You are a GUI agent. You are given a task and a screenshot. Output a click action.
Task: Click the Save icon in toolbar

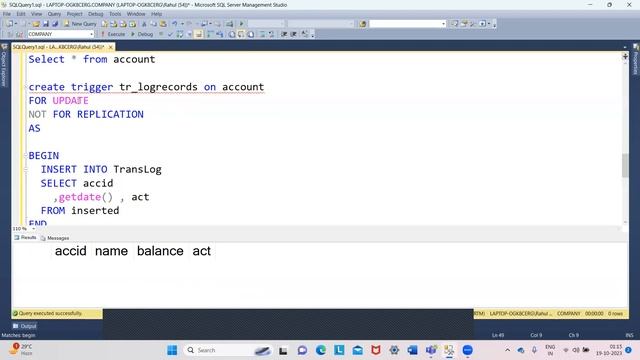pos(46,24)
